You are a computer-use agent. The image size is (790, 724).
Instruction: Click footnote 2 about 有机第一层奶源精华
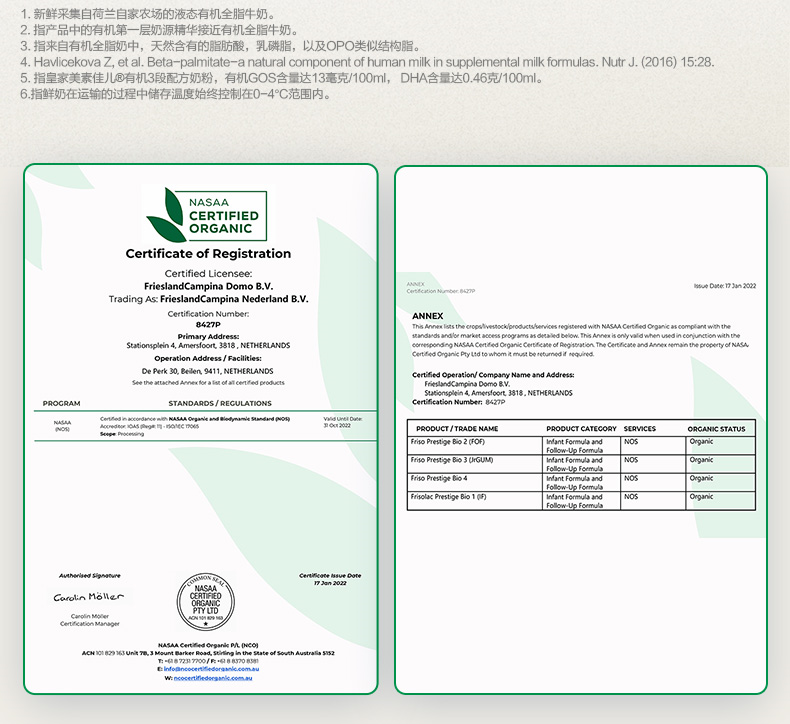pos(159,30)
